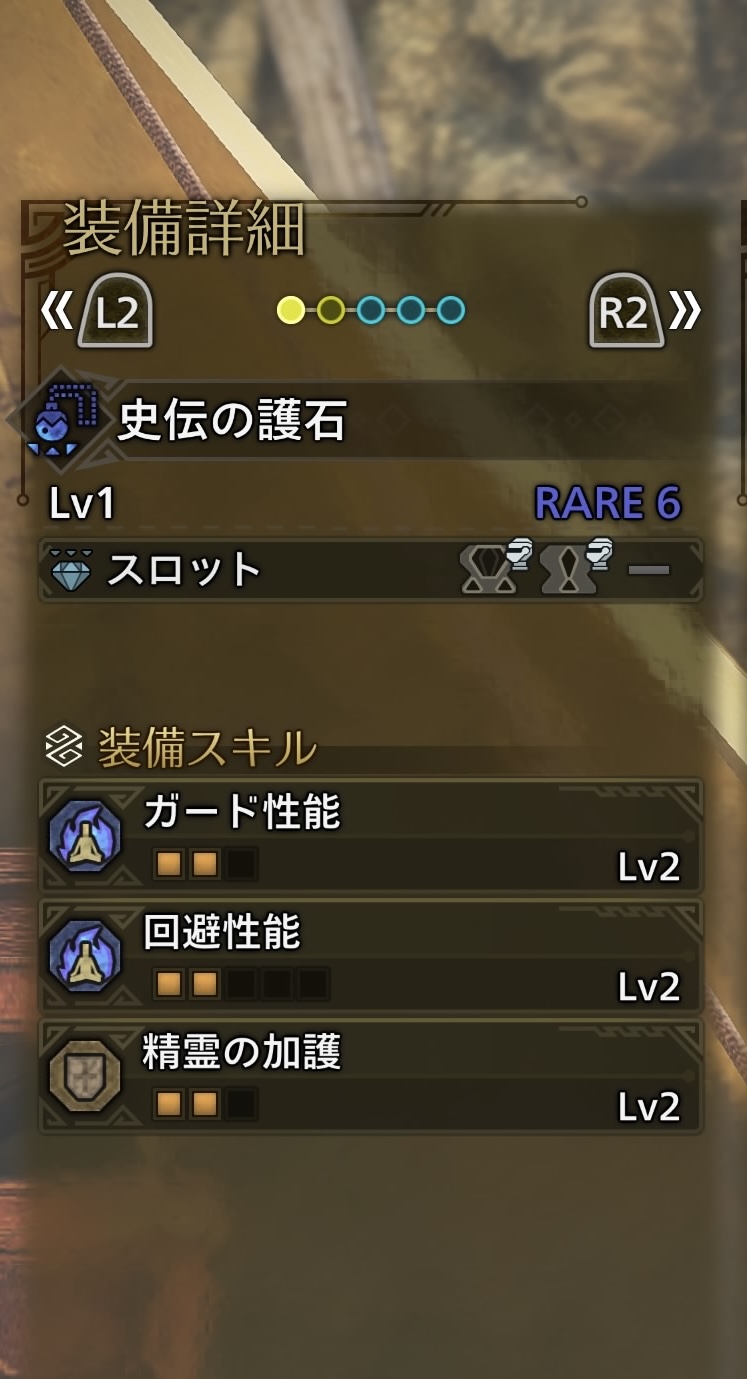Go to next page with right double chevron
Image resolution: width=747 pixels, height=1379 pixels.
point(685,311)
